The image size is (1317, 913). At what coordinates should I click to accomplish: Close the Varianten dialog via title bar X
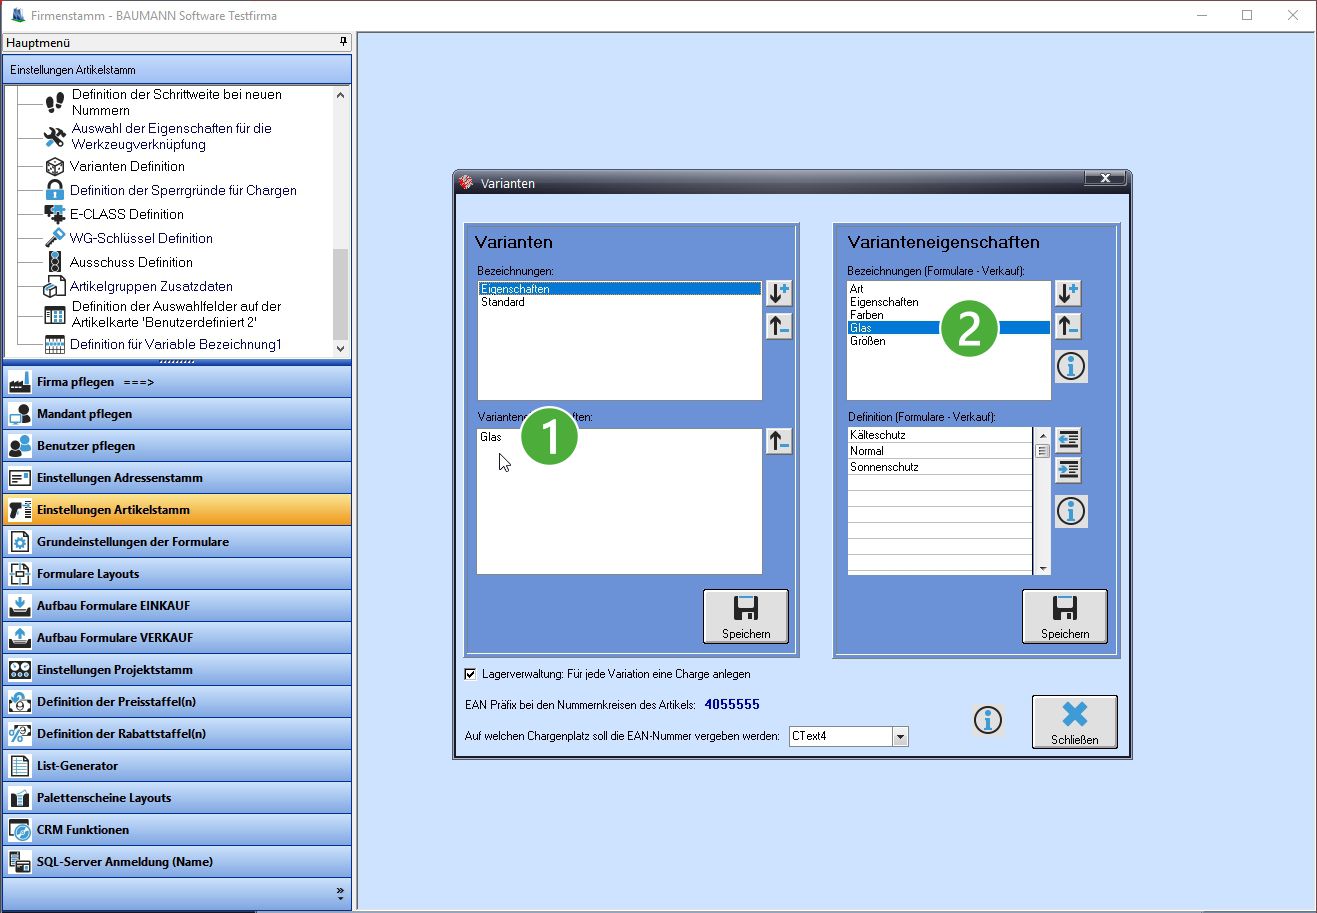click(x=1105, y=178)
